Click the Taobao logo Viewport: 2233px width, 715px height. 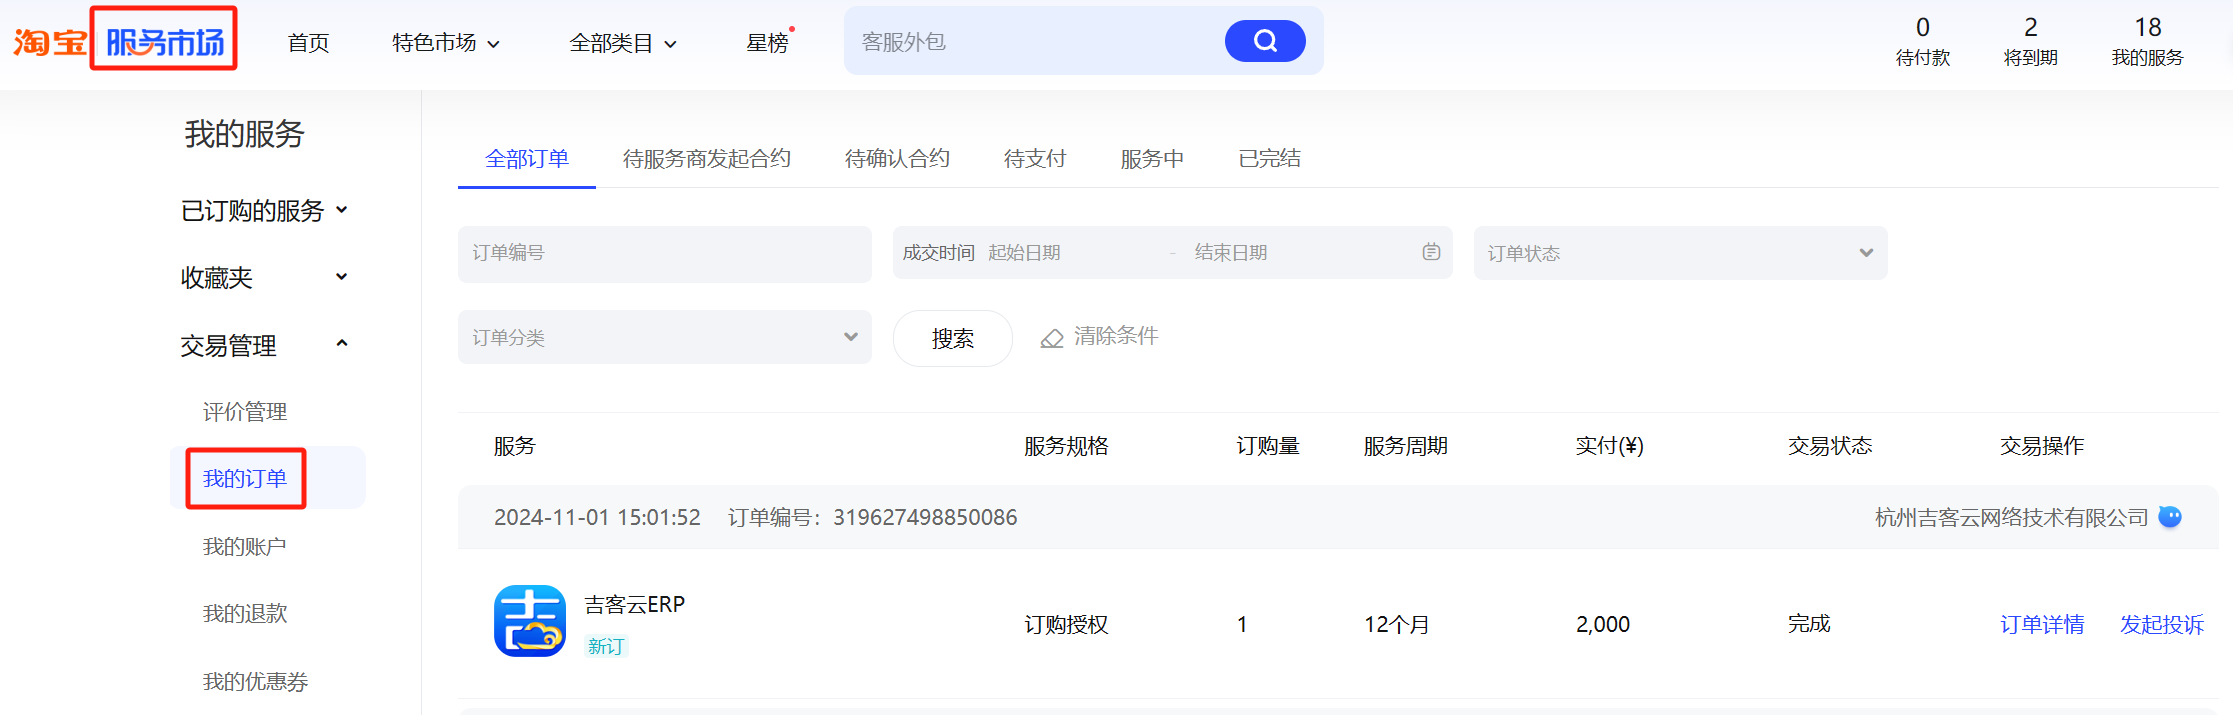click(x=50, y=42)
